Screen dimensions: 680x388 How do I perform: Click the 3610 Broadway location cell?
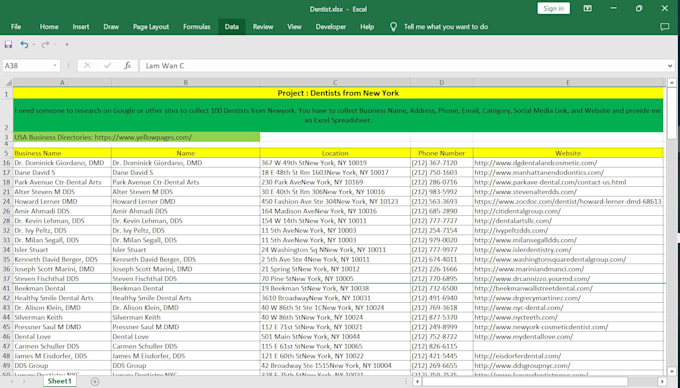tap(335, 298)
